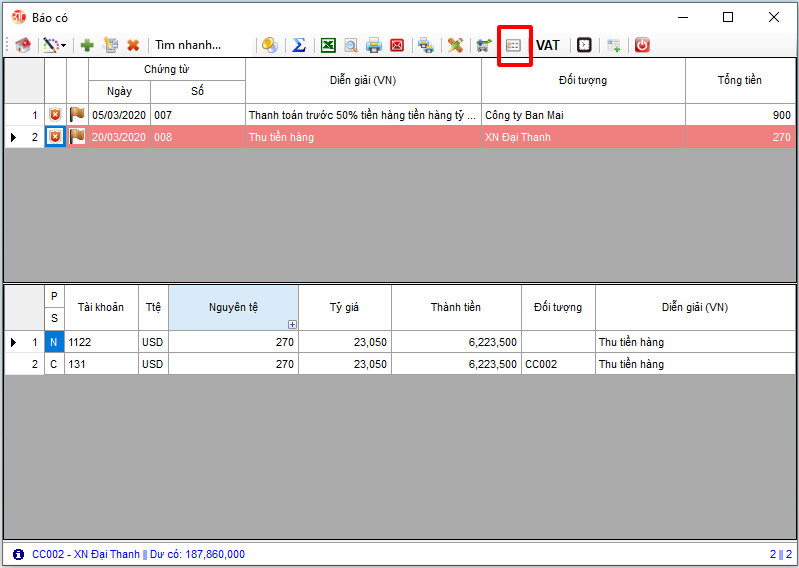Click the printer icon in the toolbar
799x568 pixels.
(x=374, y=45)
